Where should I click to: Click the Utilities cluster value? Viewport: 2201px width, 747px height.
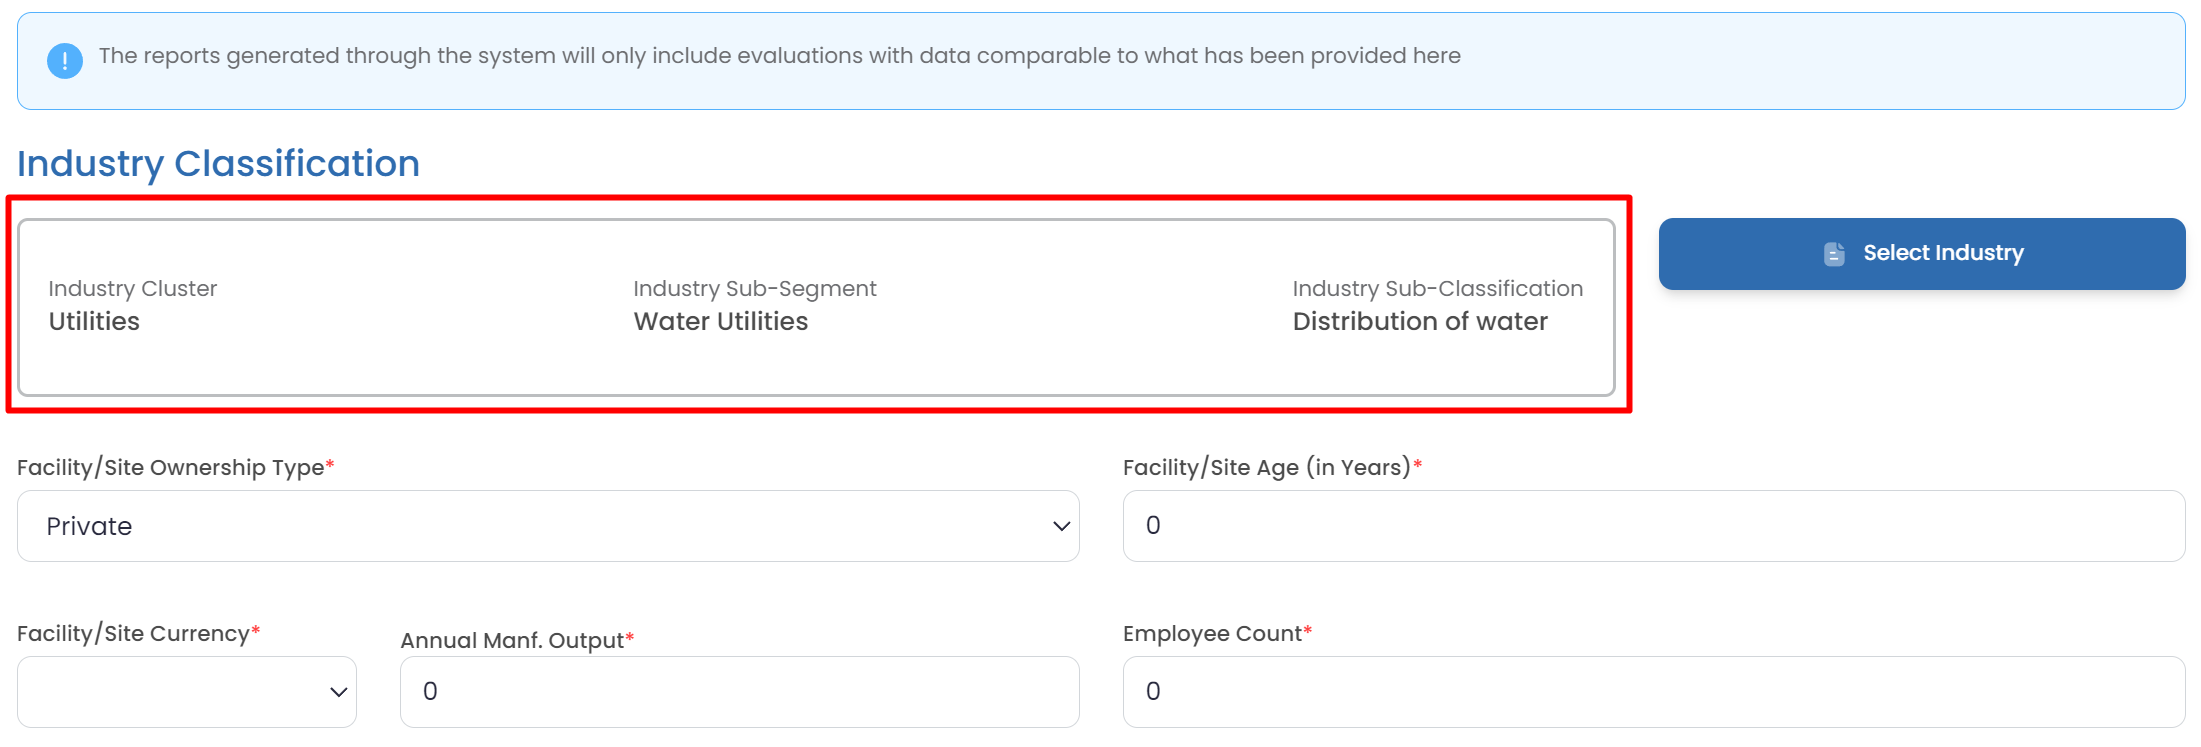[94, 322]
